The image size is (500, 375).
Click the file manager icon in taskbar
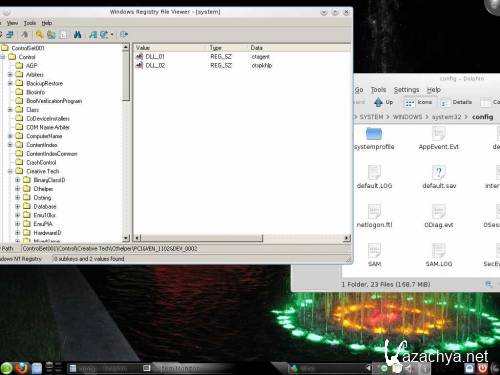click(37, 368)
